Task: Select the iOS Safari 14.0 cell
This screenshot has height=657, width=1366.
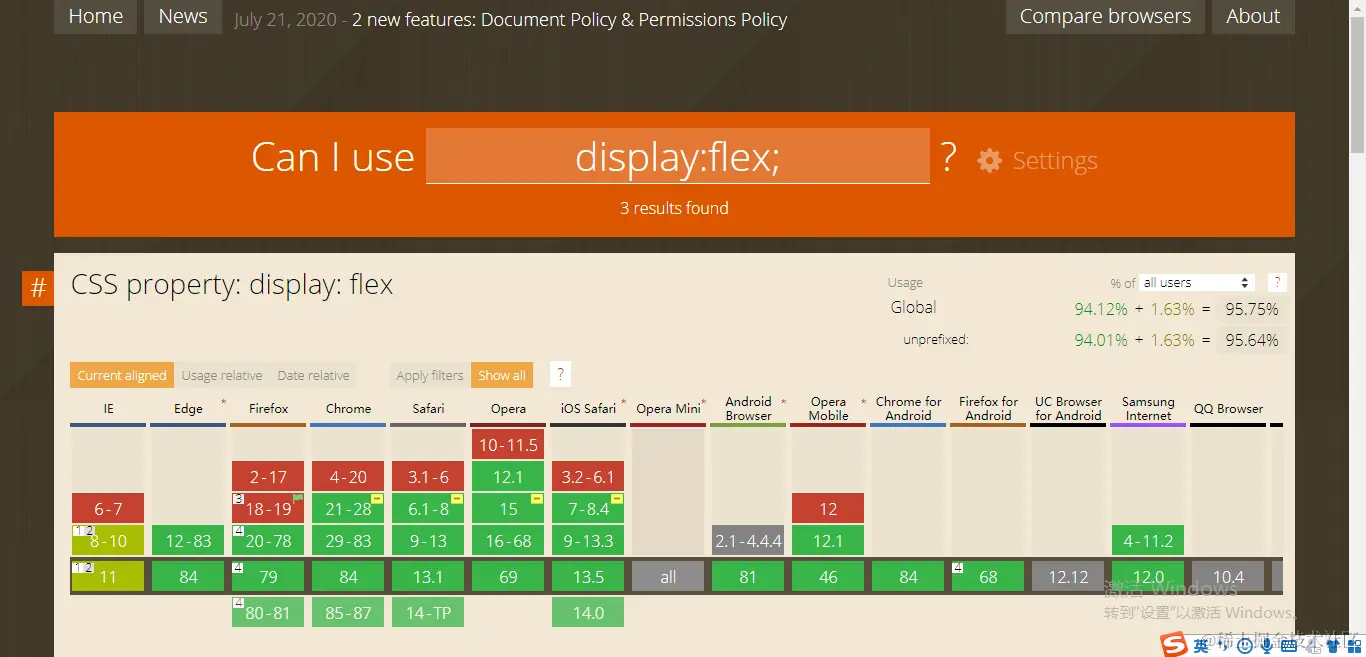Action: (x=588, y=612)
